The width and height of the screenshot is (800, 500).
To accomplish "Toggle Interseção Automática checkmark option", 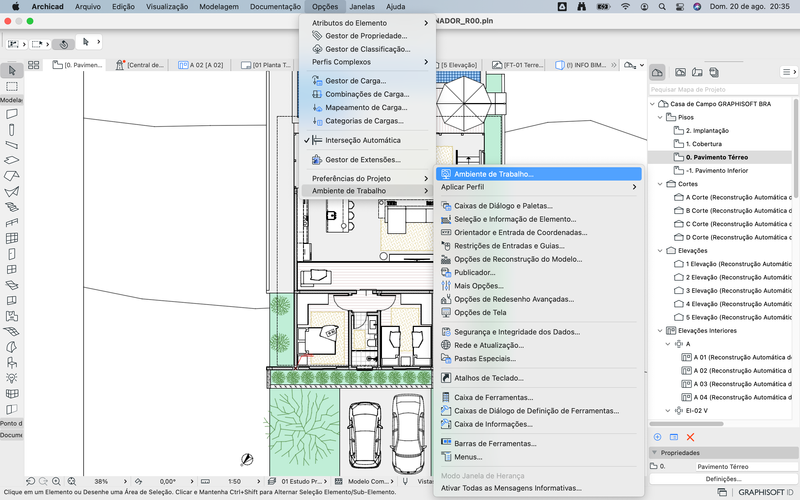I will 362,140.
